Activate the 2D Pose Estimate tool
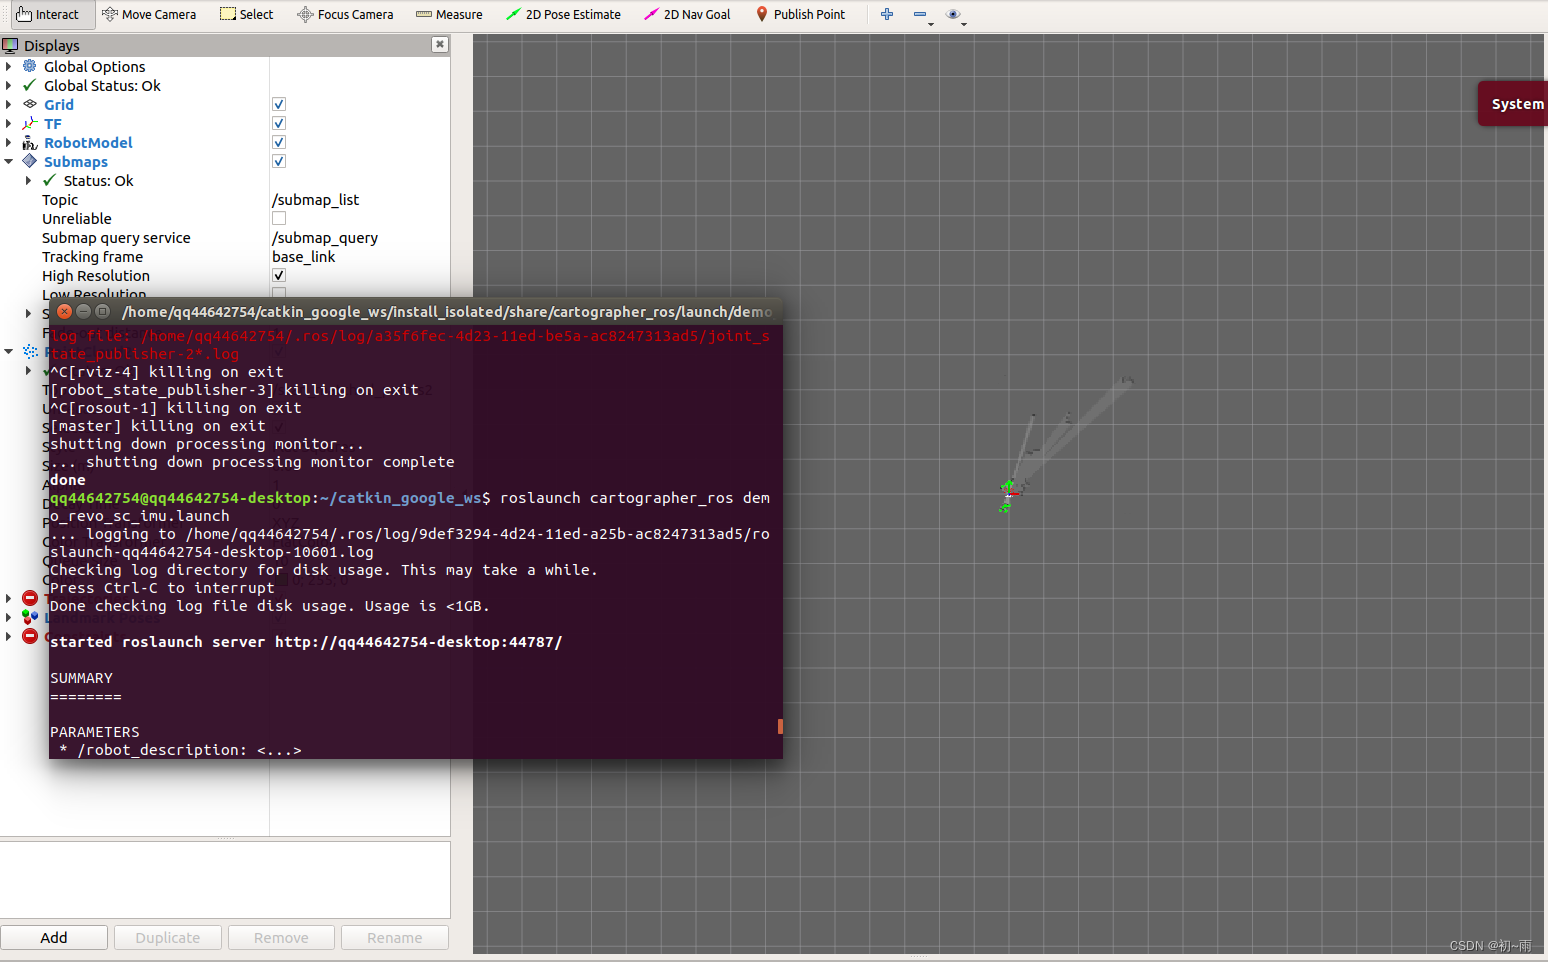 click(563, 14)
